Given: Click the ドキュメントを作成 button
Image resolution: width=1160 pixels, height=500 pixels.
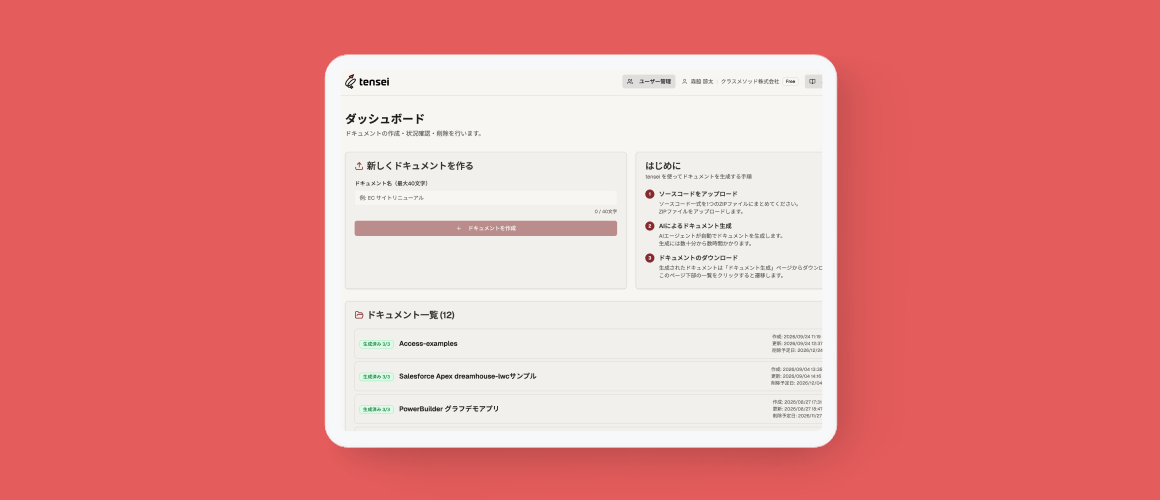Looking at the screenshot, I should click(485, 229).
